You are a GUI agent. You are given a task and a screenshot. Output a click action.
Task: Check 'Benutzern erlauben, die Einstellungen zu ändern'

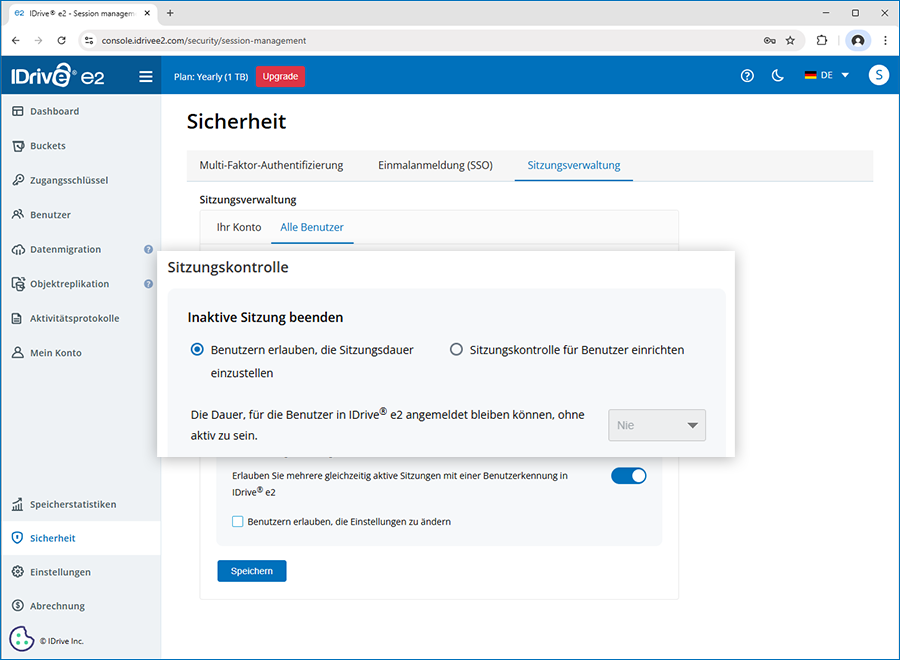point(238,521)
